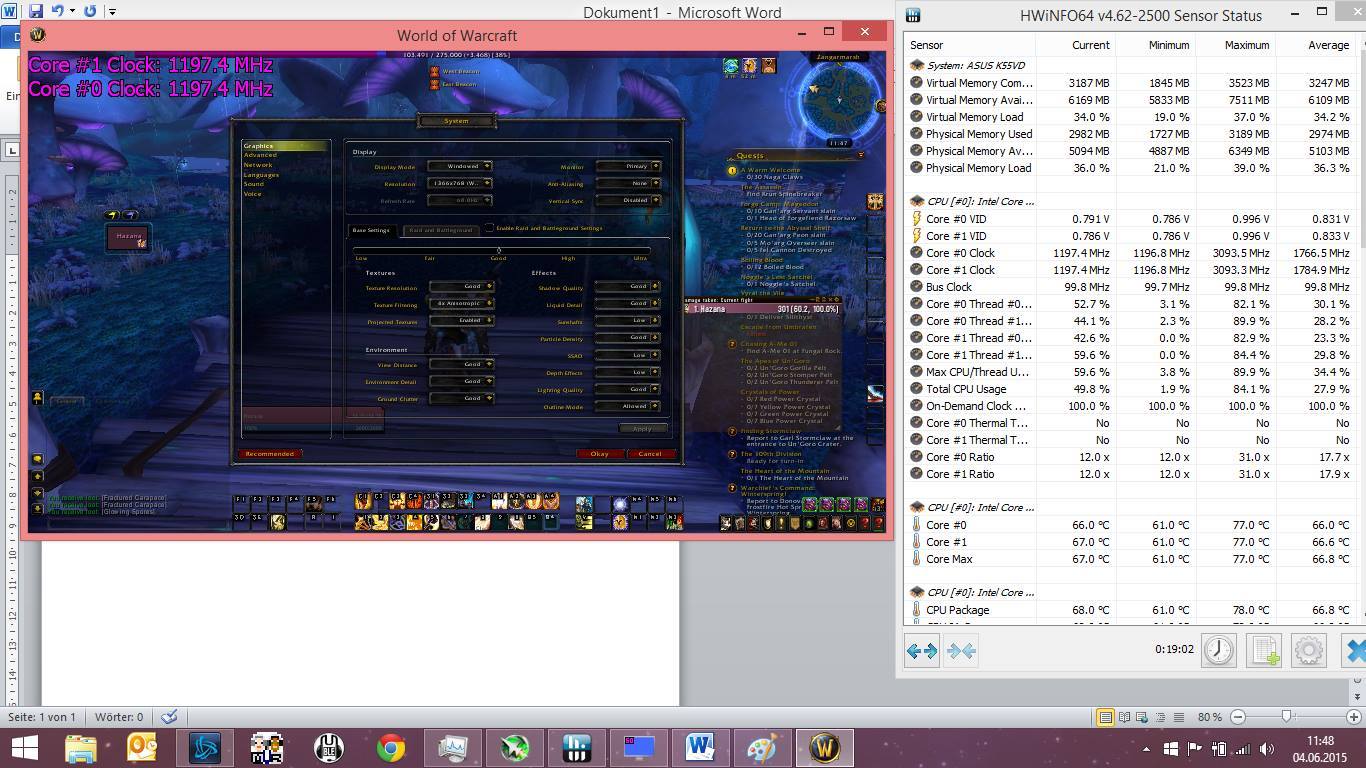Open the Anti-Aliasing dropdown

pyautogui.click(x=628, y=183)
